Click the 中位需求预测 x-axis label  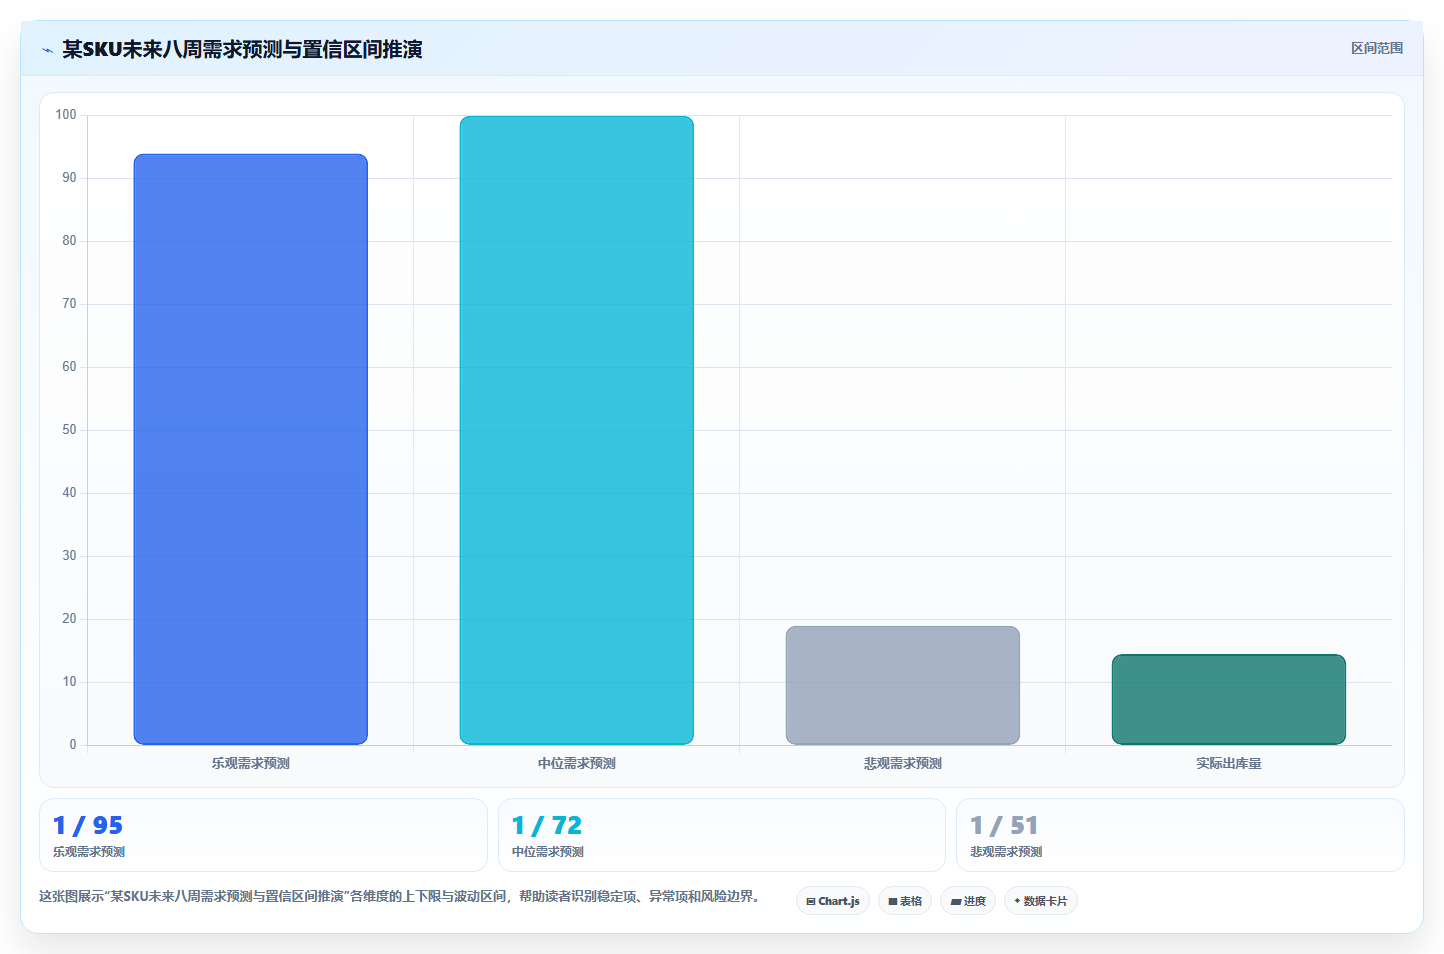tap(577, 763)
